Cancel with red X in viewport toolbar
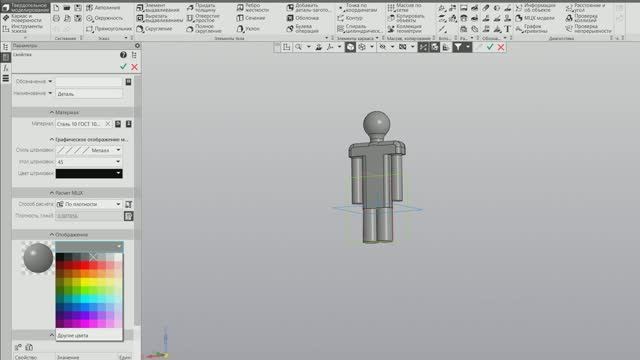This screenshot has height=360, width=640. tap(501, 47)
